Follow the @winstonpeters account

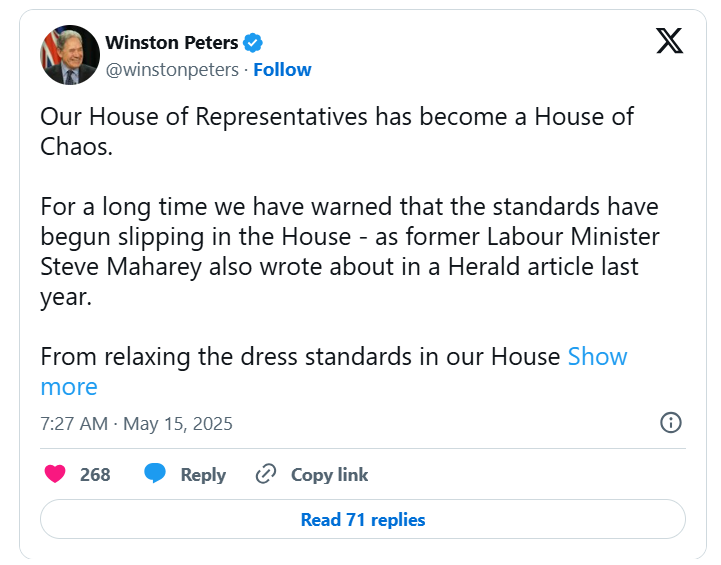click(x=282, y=70)
